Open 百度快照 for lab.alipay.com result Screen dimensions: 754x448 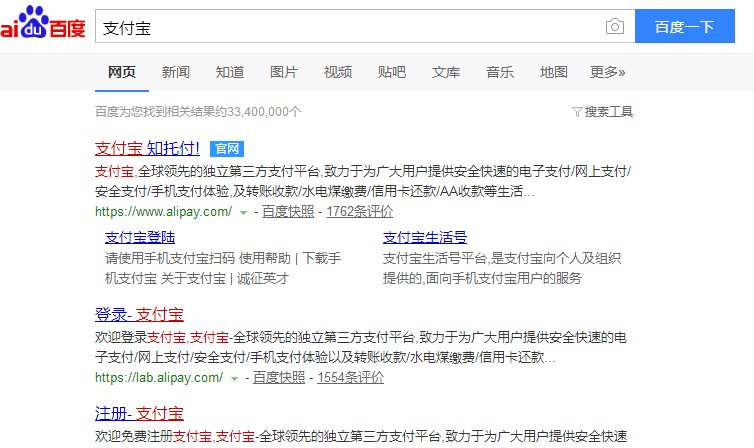coord(279,378)
